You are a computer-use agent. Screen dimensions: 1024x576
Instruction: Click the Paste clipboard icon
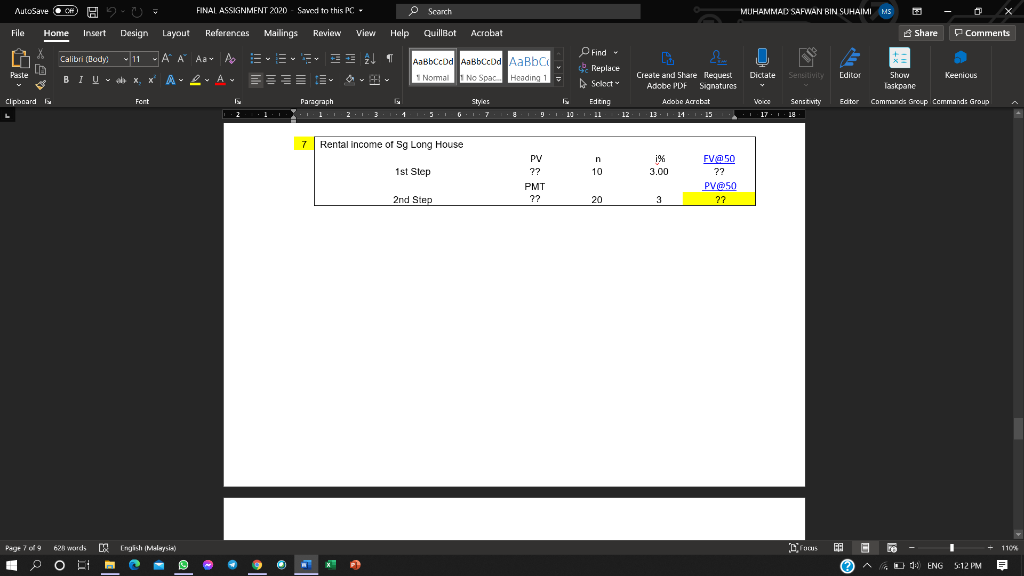20,59
